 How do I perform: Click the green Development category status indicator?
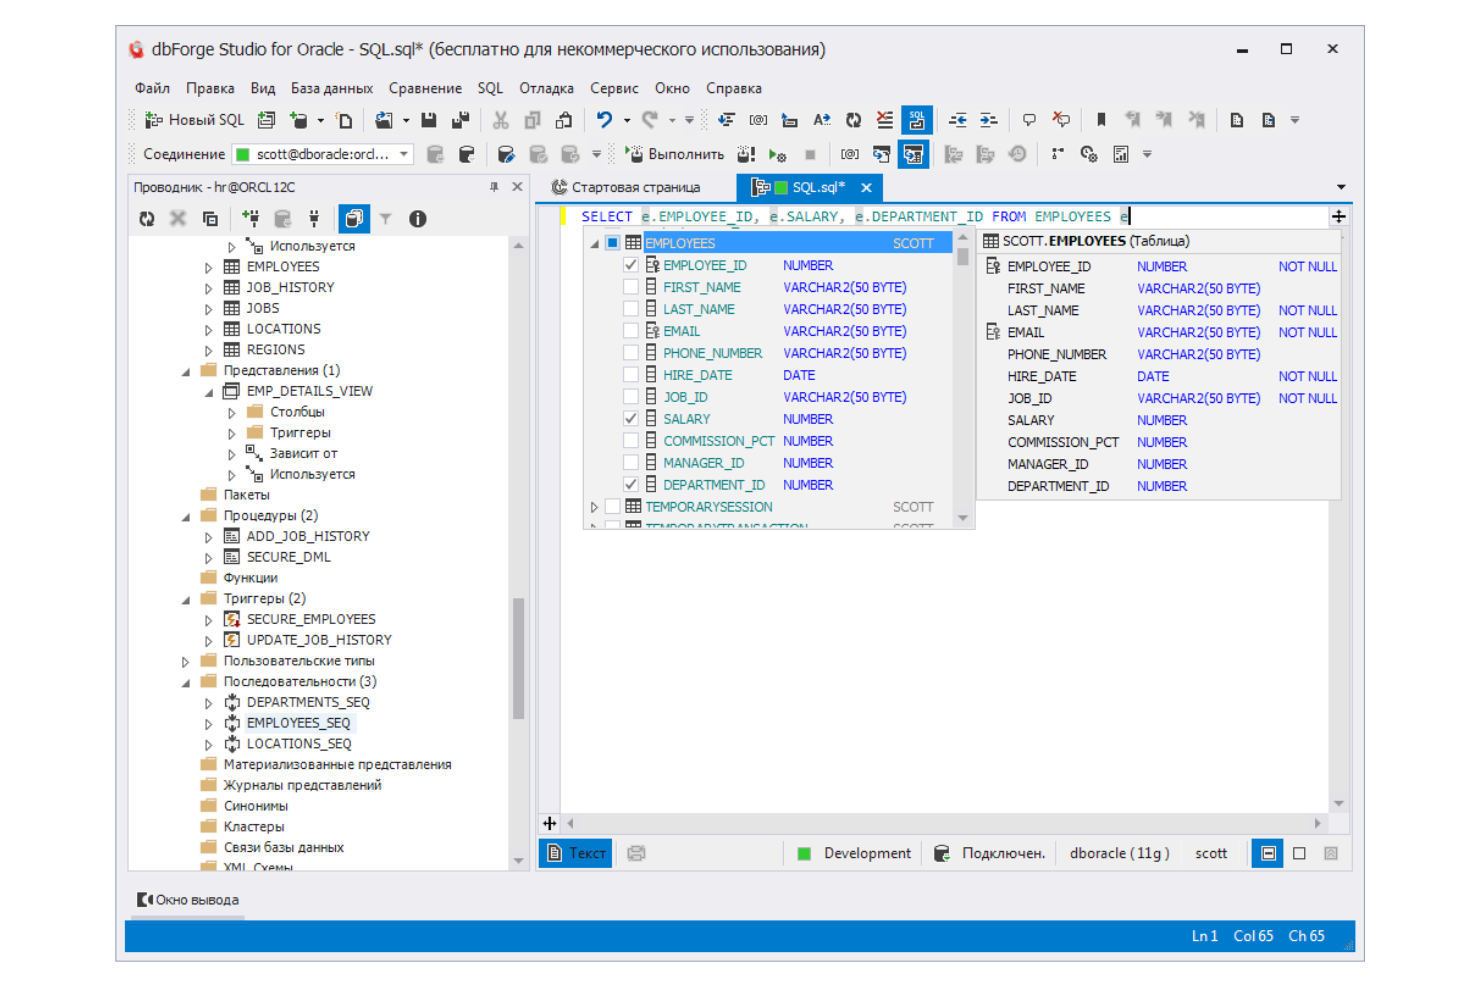click(x=804, y=853)
